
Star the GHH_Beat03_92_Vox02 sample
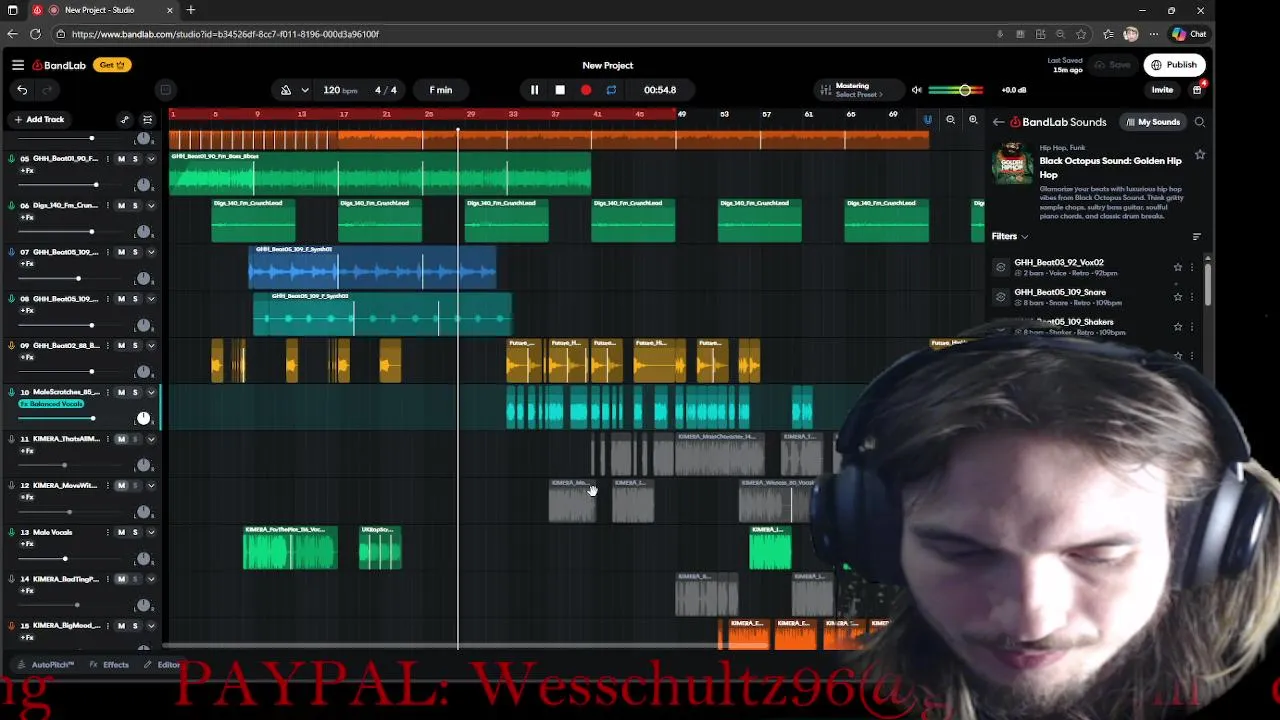[1177, 267]
